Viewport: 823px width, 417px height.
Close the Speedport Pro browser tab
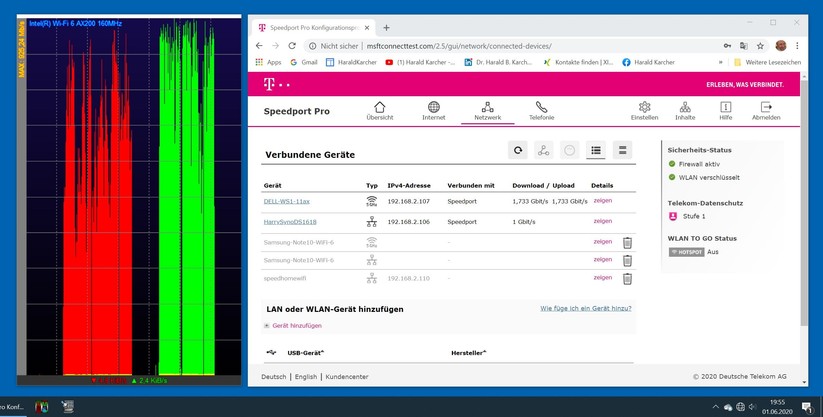pyautogui.click(x=367, y=28)
